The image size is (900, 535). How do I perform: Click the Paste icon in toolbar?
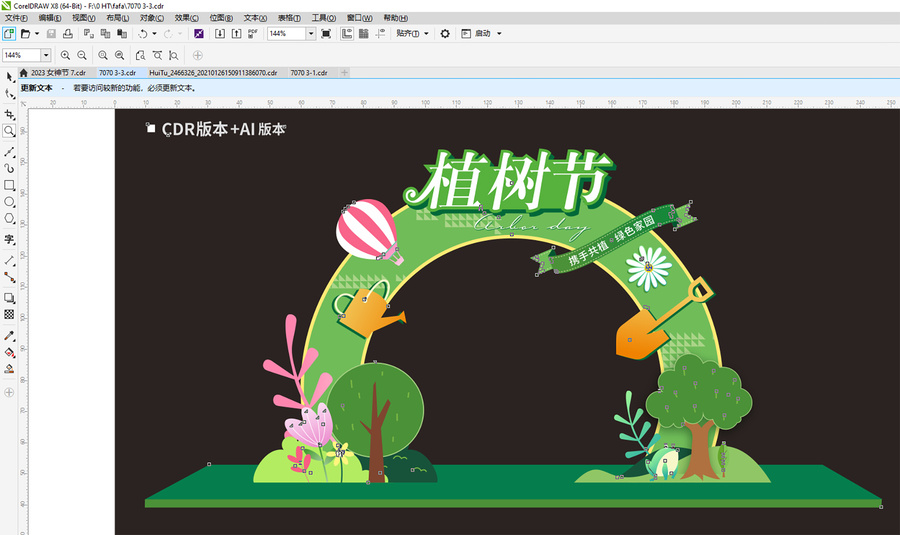click(122, 34)
